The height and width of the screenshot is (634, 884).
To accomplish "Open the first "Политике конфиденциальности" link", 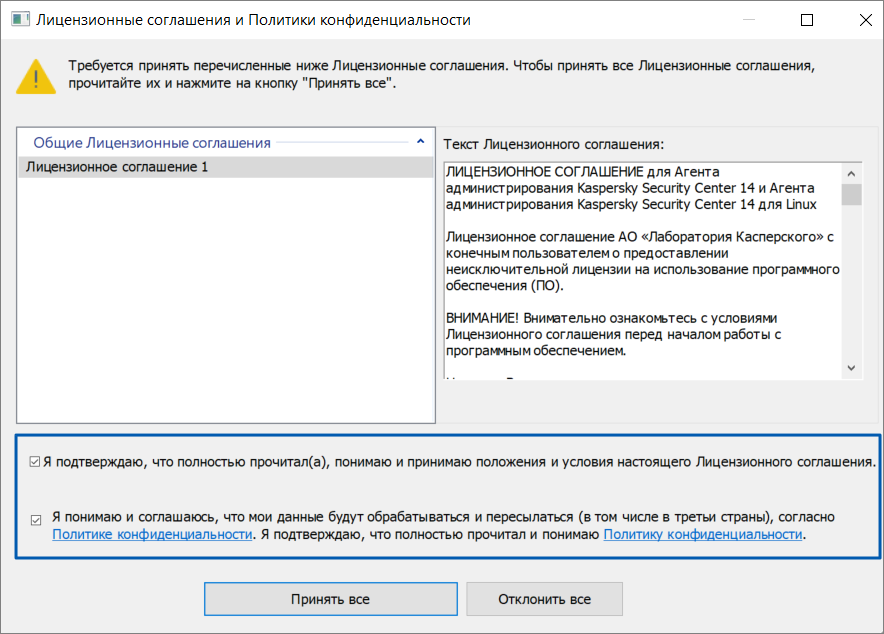I will click(x=152, y=534).
